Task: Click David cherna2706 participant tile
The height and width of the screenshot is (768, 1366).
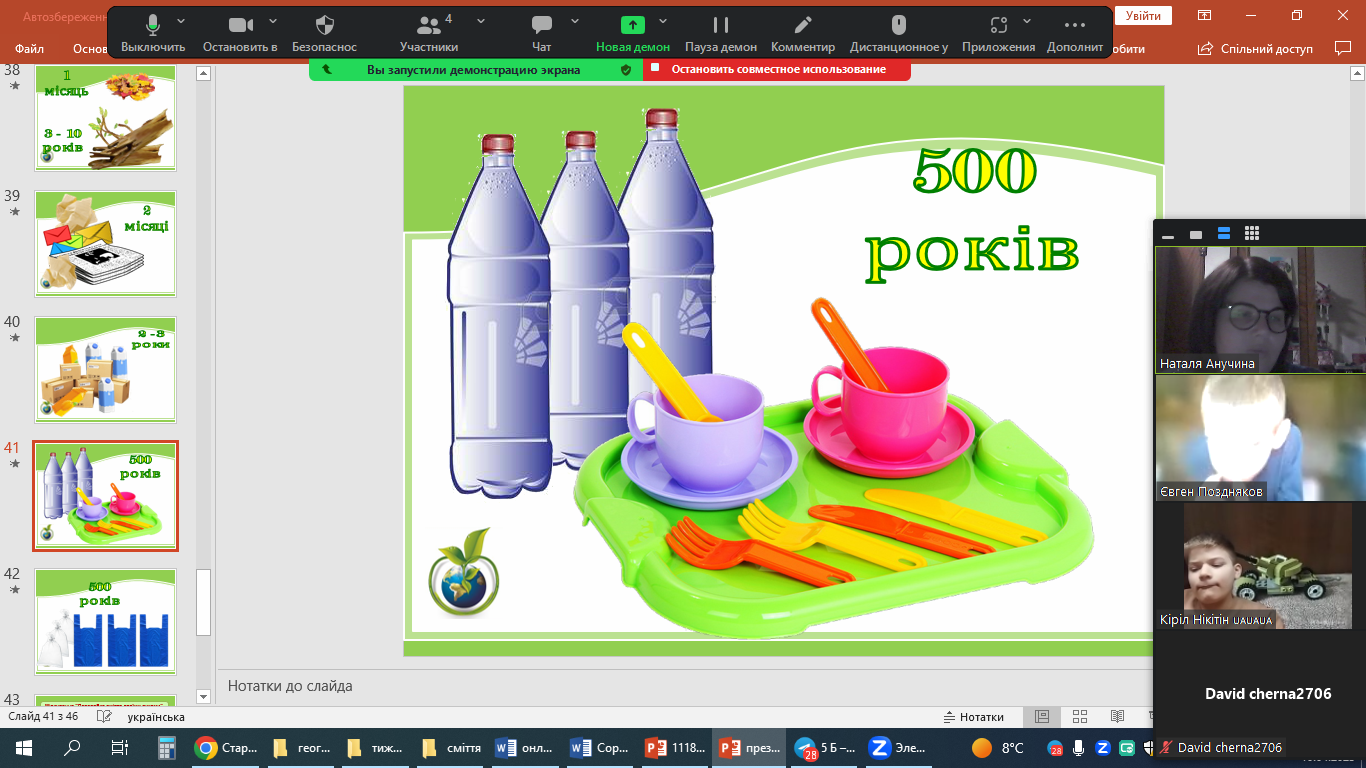Action: [1260, 693]
